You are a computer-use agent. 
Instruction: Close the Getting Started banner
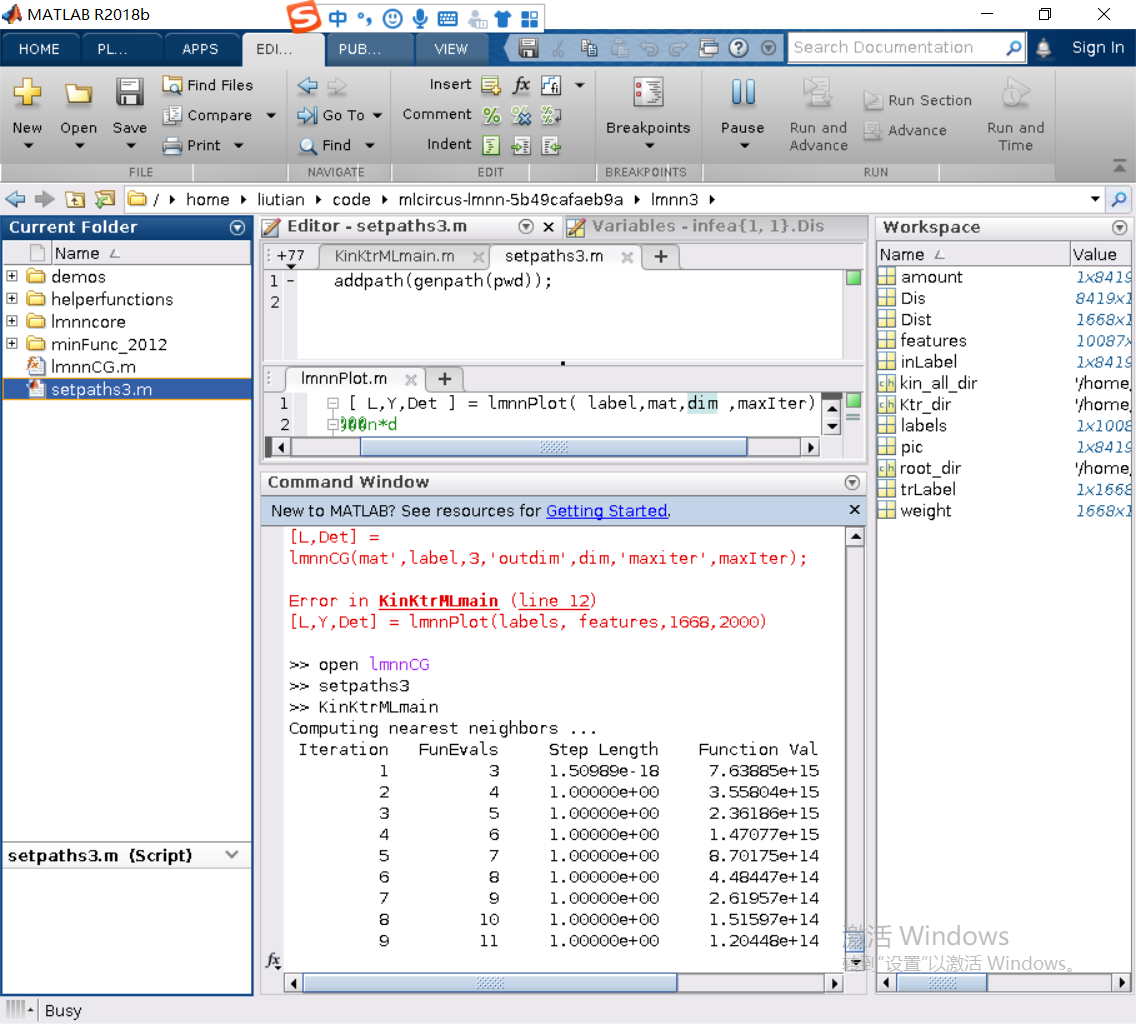[x=855, y=510]
